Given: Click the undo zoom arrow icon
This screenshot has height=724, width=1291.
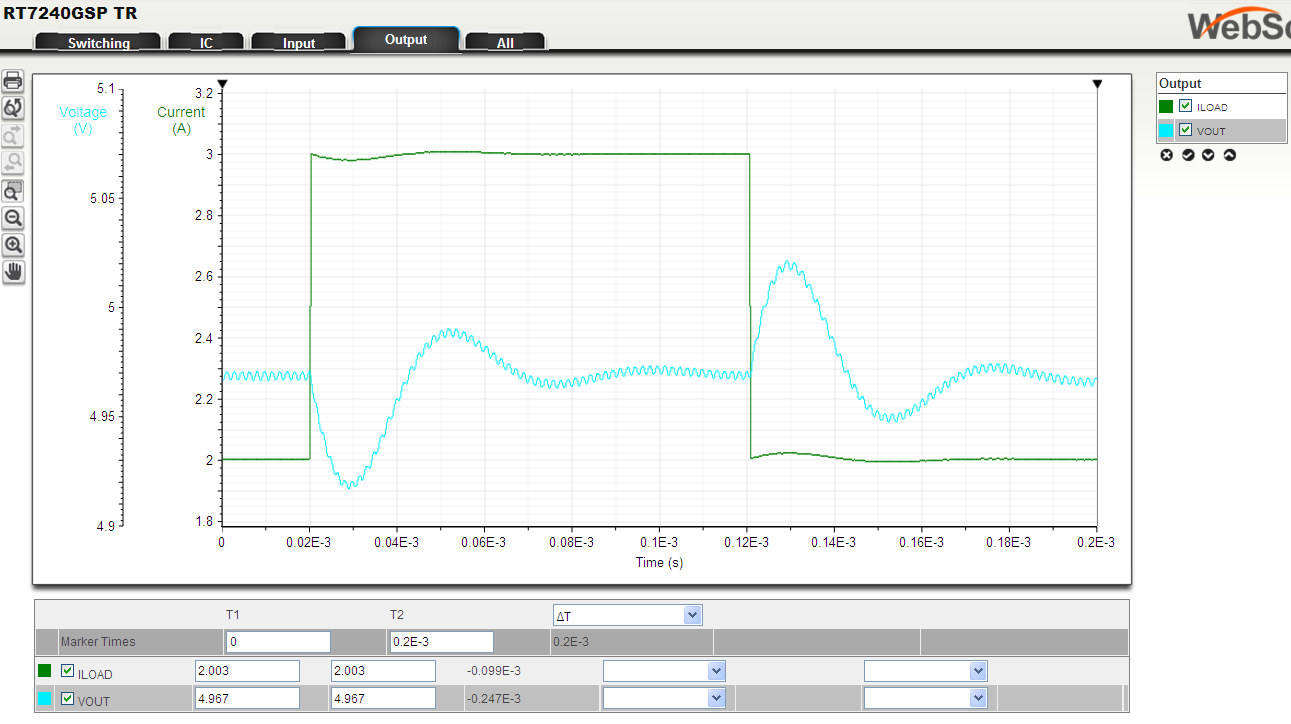Looking at the screenshot, I should 13,162.
